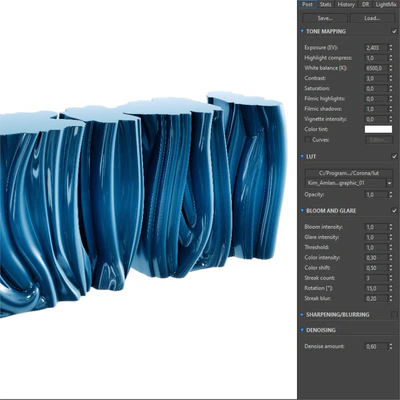Click the Color intensity value field
Viewport: 400px width, 400px height.
[x=376, y=258]
